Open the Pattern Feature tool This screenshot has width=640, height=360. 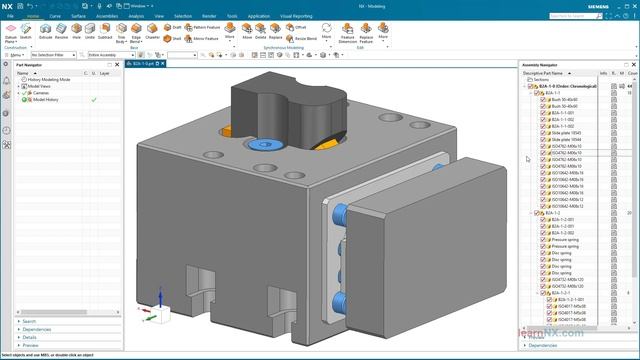(x=202, y=27)
